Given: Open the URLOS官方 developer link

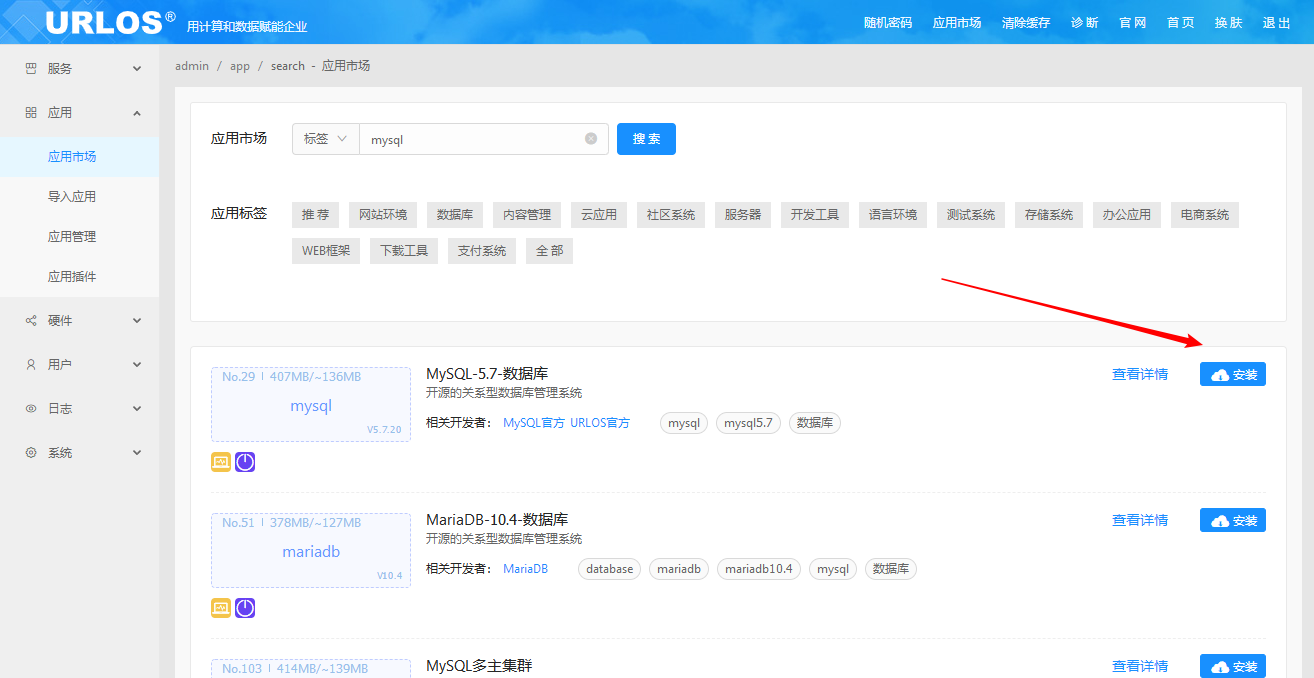Looking at the screenshot, I should coord(600,423).
